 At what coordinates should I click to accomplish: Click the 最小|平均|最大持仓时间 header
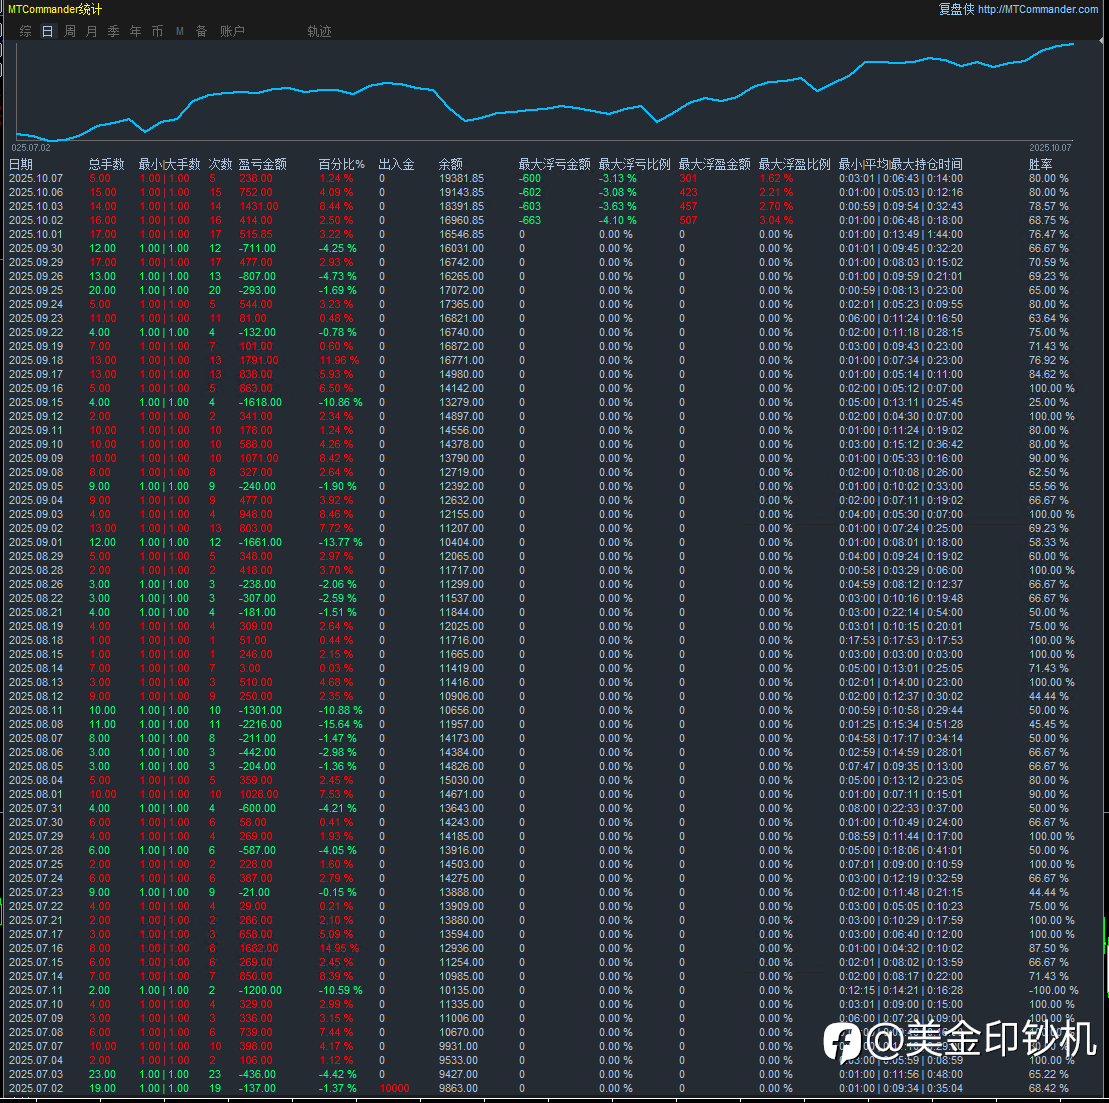click(900, 164)
